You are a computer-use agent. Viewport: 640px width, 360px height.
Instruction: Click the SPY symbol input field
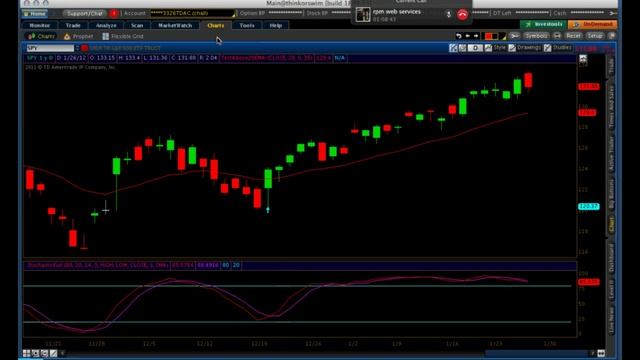(50, 48)
